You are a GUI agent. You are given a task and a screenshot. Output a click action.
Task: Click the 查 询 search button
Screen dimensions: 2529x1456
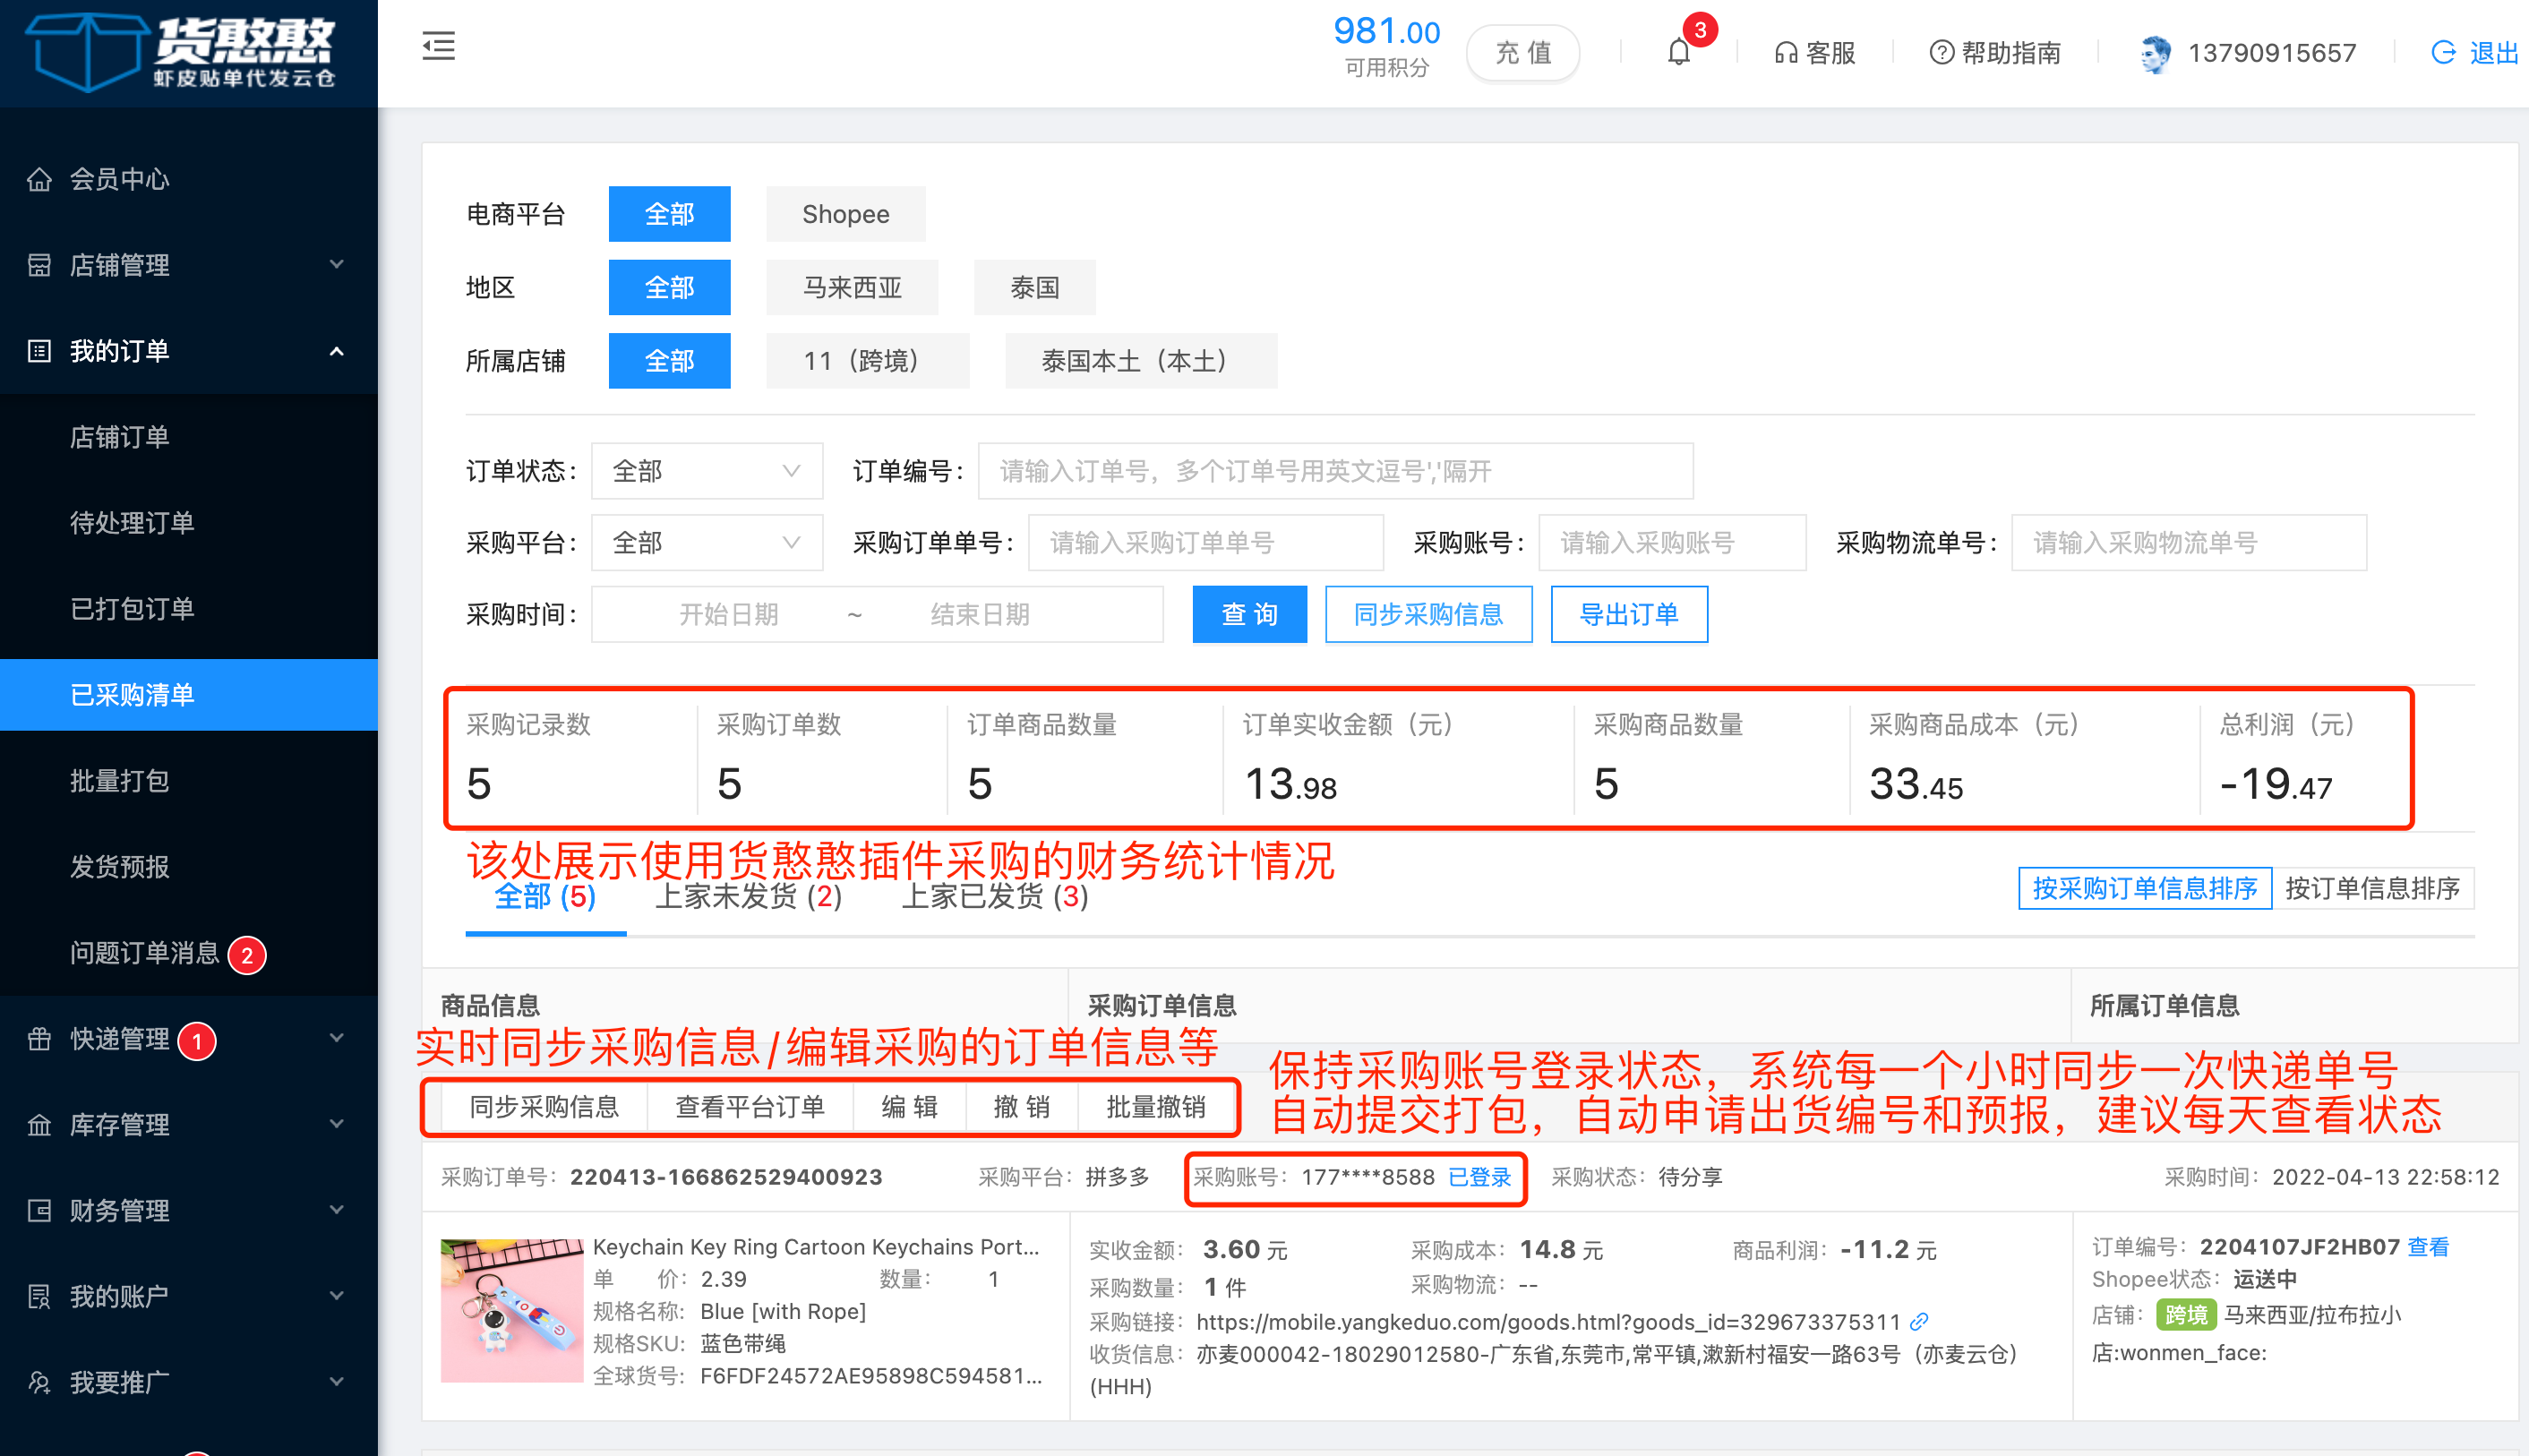coord(1249,614)
